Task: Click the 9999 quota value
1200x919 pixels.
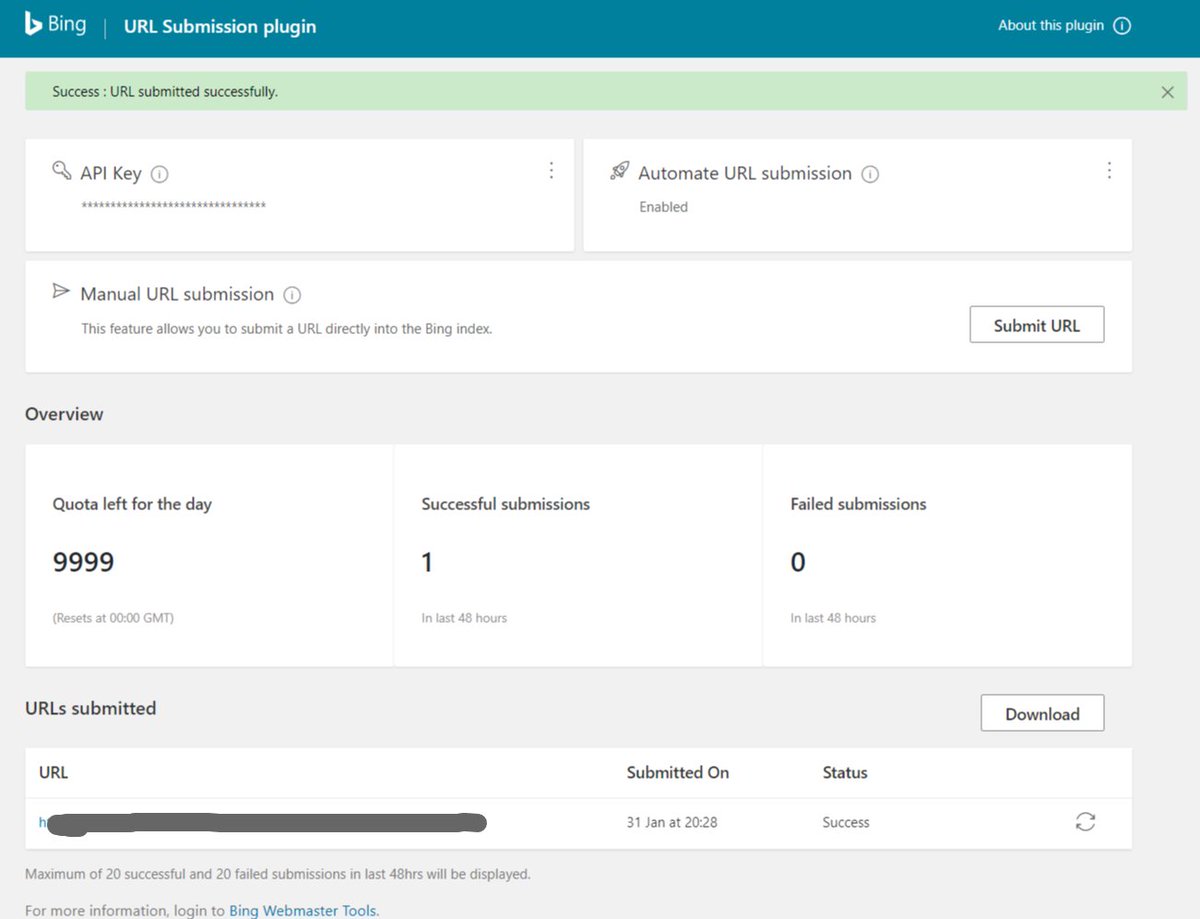Action: tap(84, 562)
